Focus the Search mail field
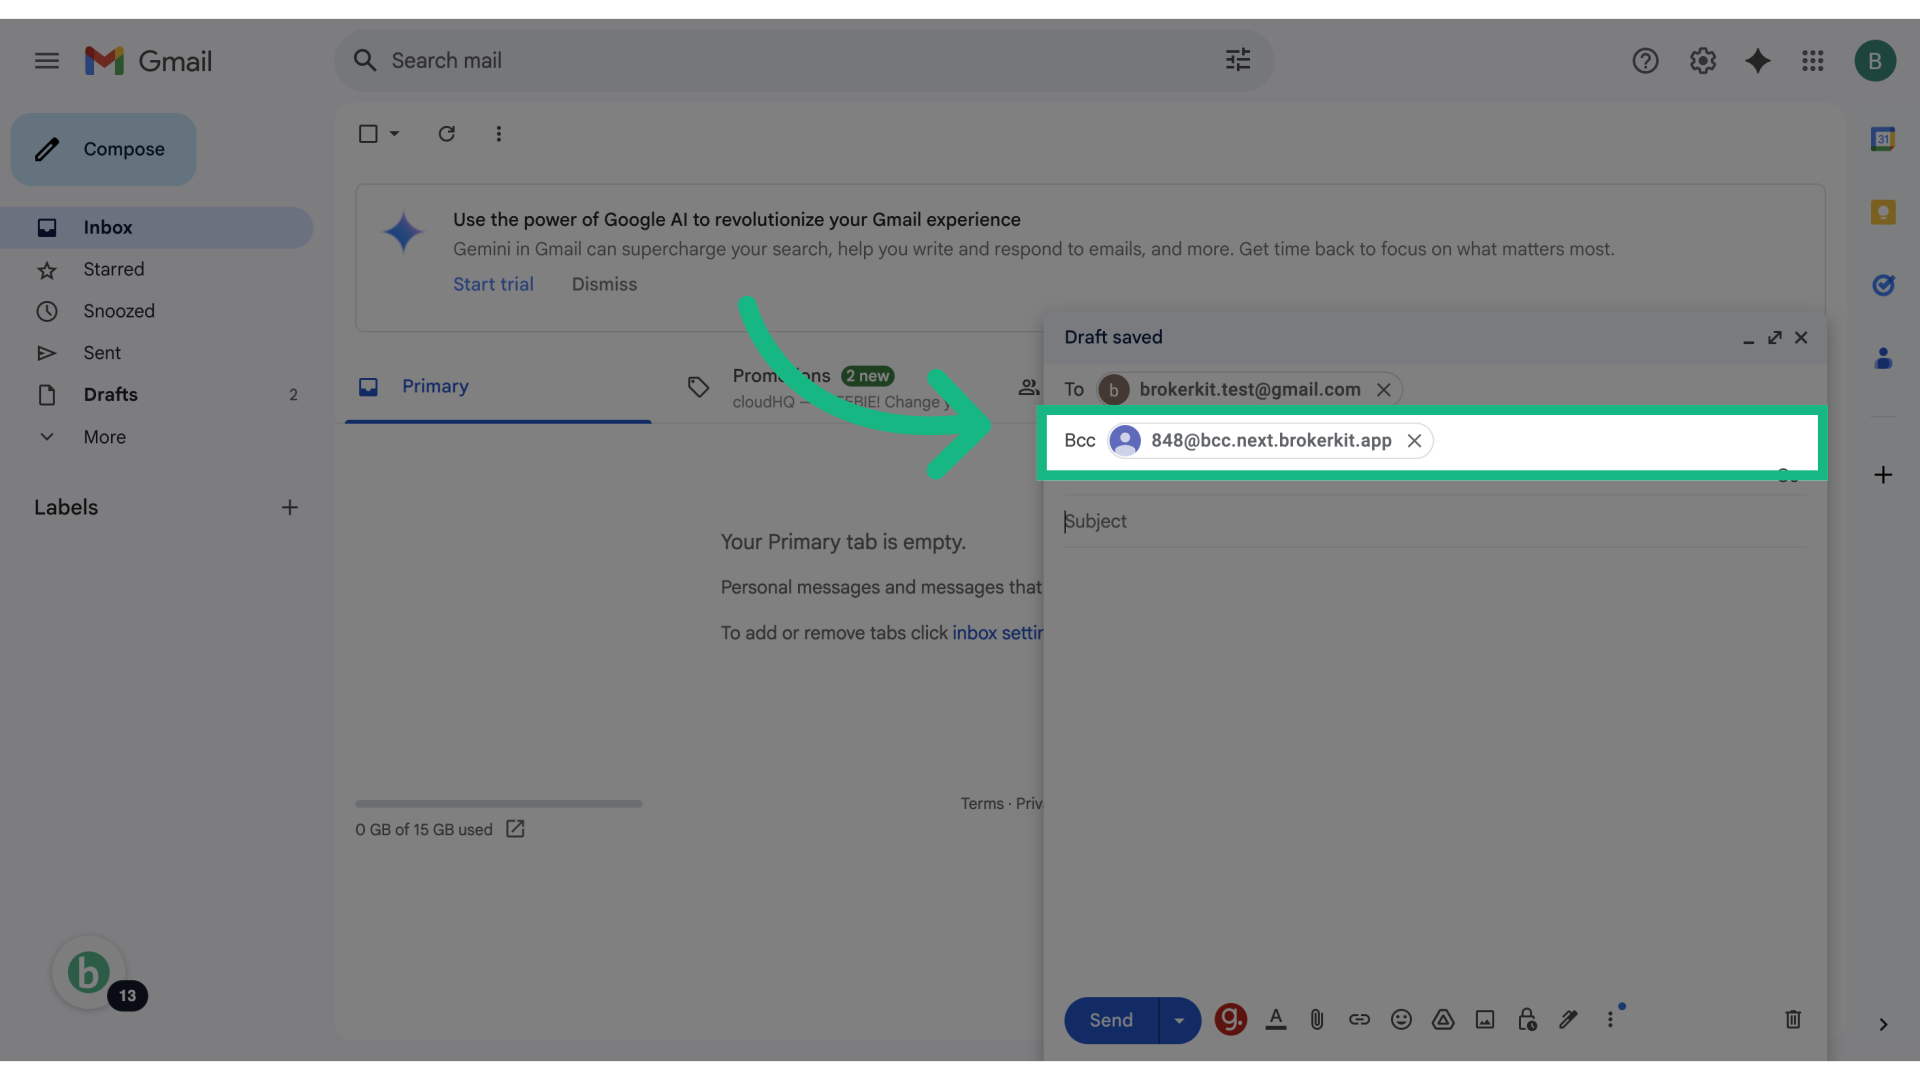 click(800, 61)
